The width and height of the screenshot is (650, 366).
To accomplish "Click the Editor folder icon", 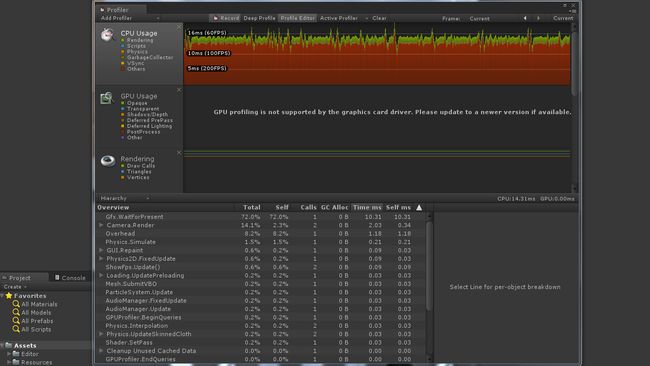I will (x=16, y=354).
